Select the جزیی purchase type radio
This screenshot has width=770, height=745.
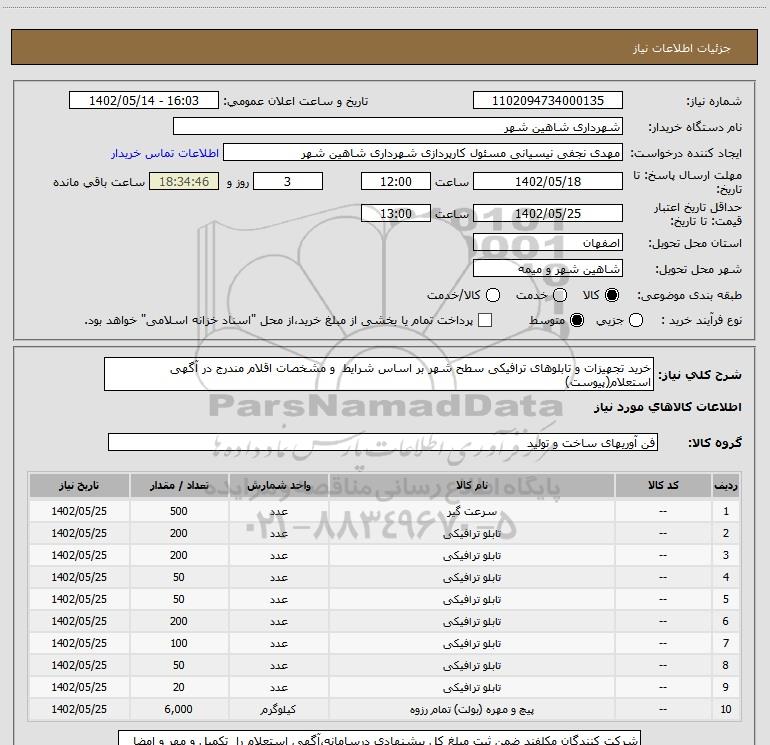[x=635, y=320]
